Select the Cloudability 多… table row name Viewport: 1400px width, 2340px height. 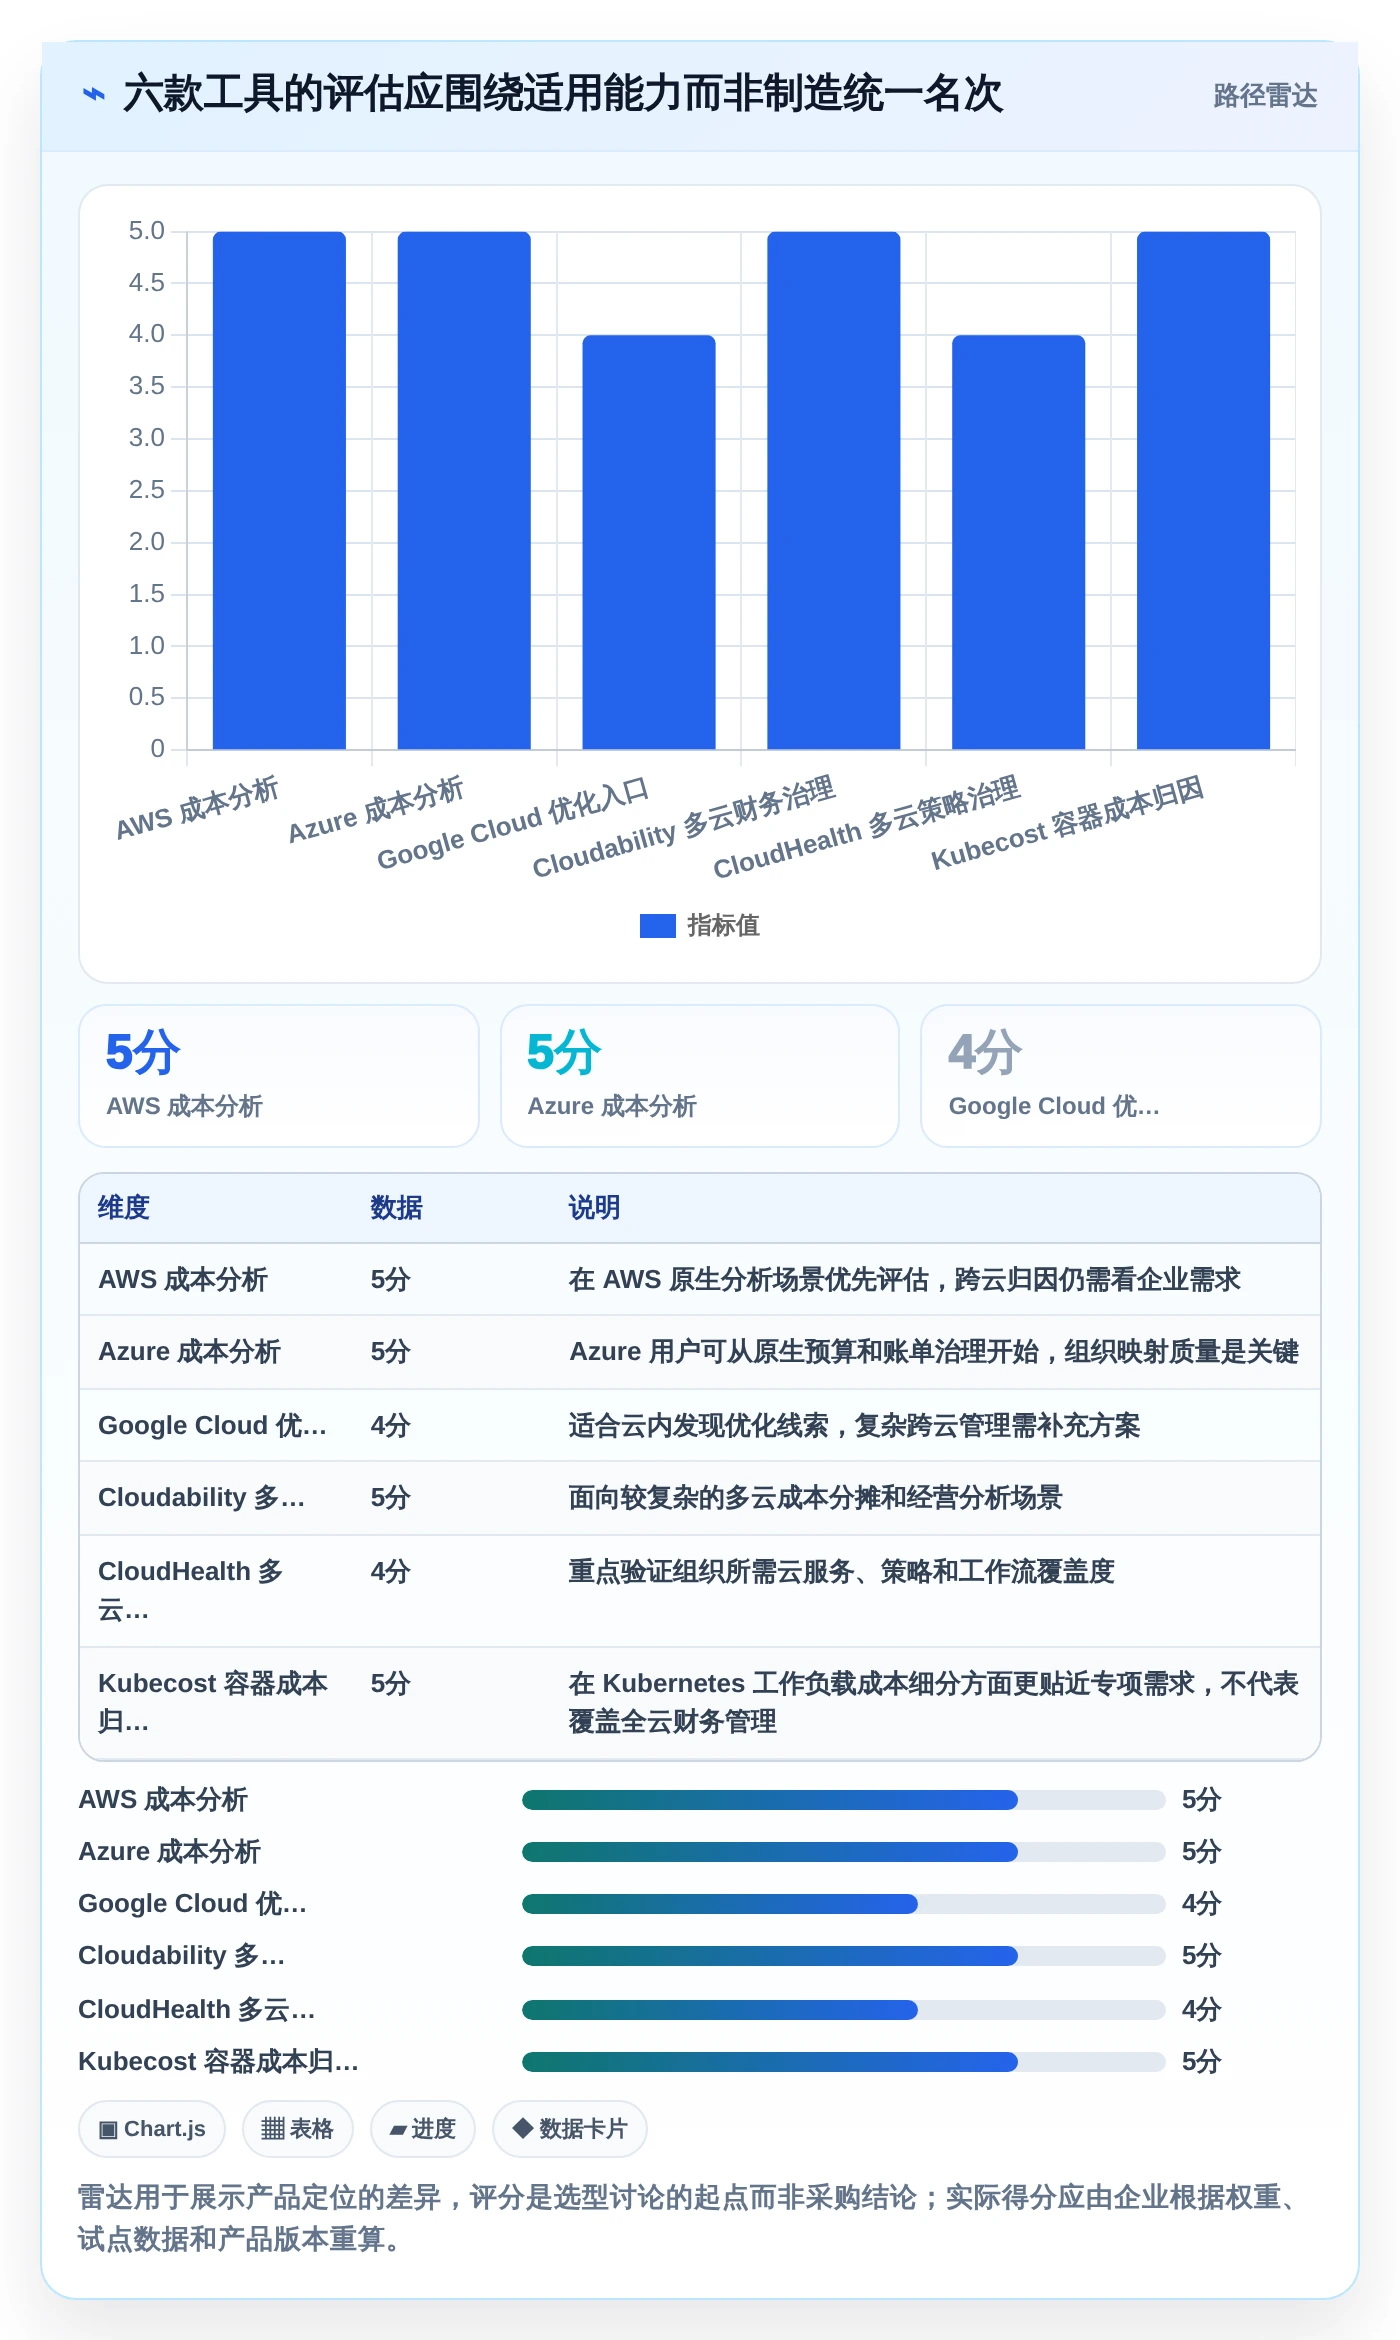pos(201,1498)
